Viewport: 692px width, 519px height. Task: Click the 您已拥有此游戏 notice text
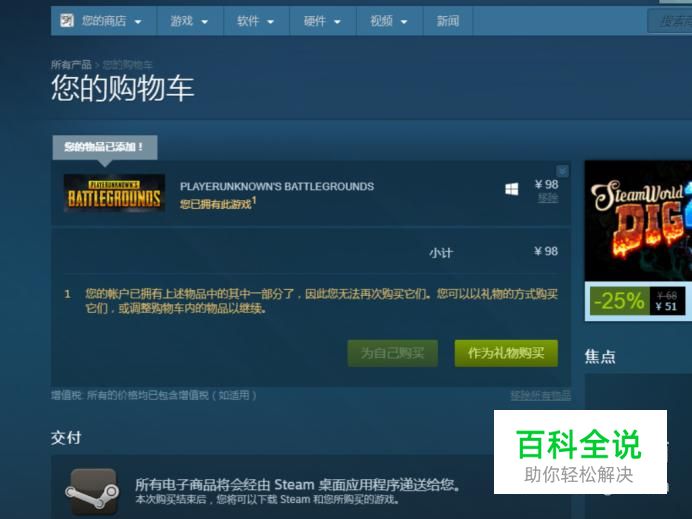click(216, 204)
